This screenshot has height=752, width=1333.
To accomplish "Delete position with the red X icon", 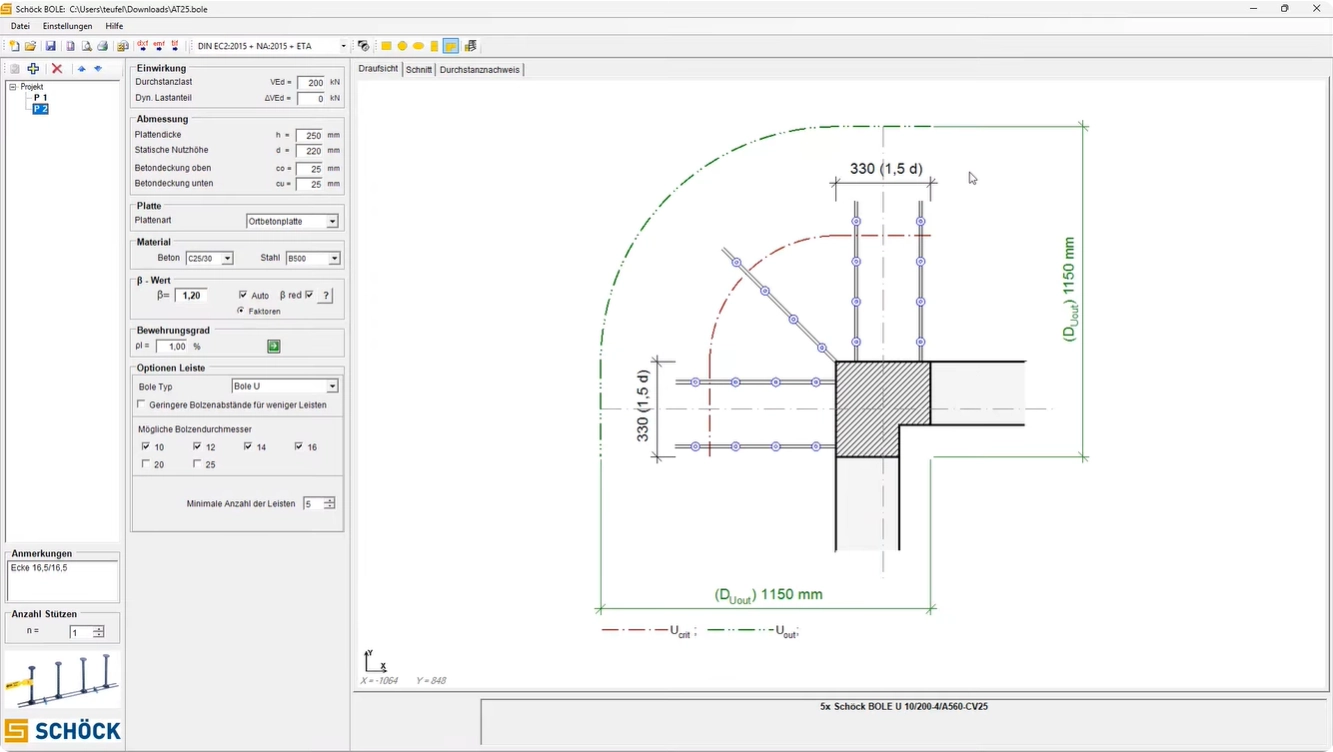I will pos(57,69).
